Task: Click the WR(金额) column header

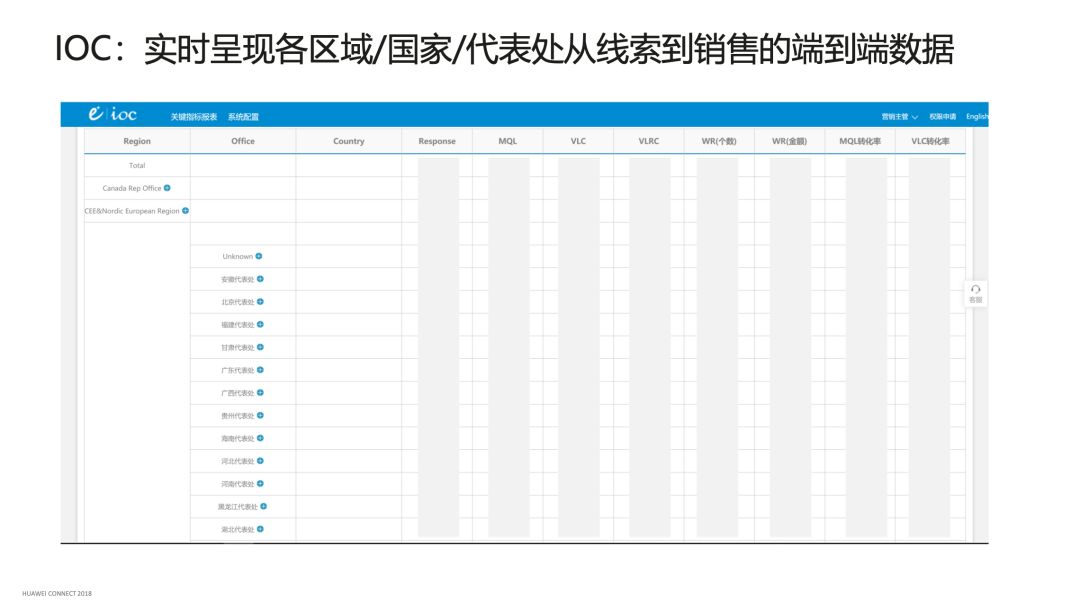Action: 789,141
